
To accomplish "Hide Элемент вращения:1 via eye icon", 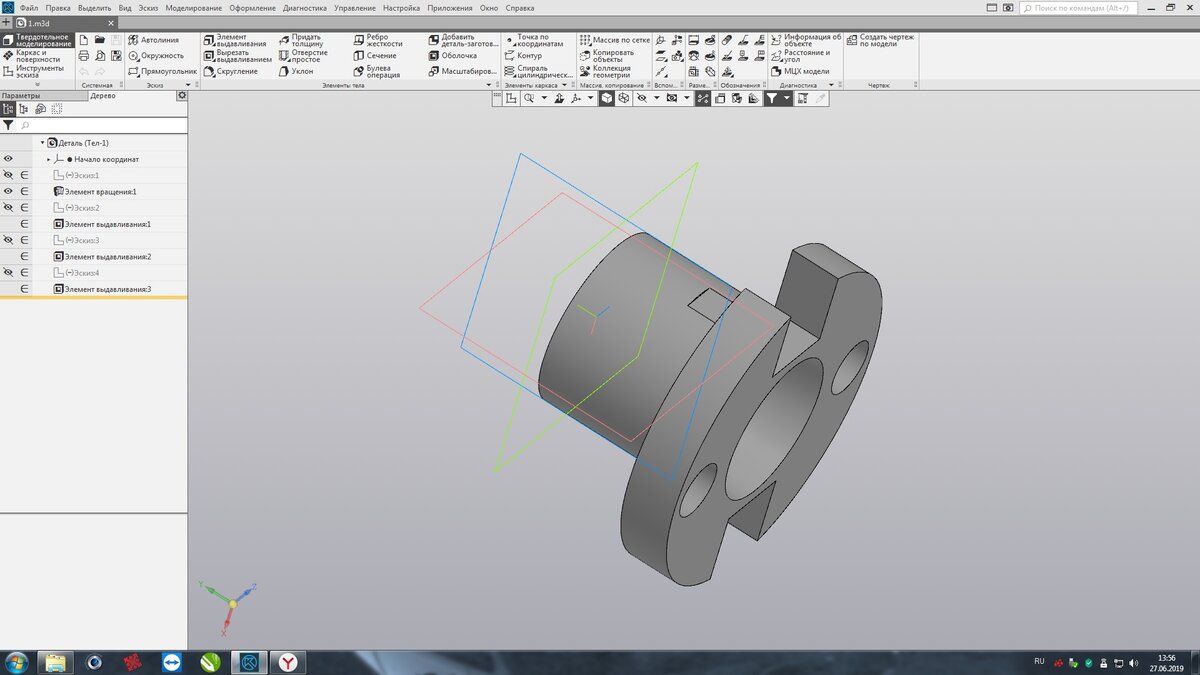I will click(8, 191).
